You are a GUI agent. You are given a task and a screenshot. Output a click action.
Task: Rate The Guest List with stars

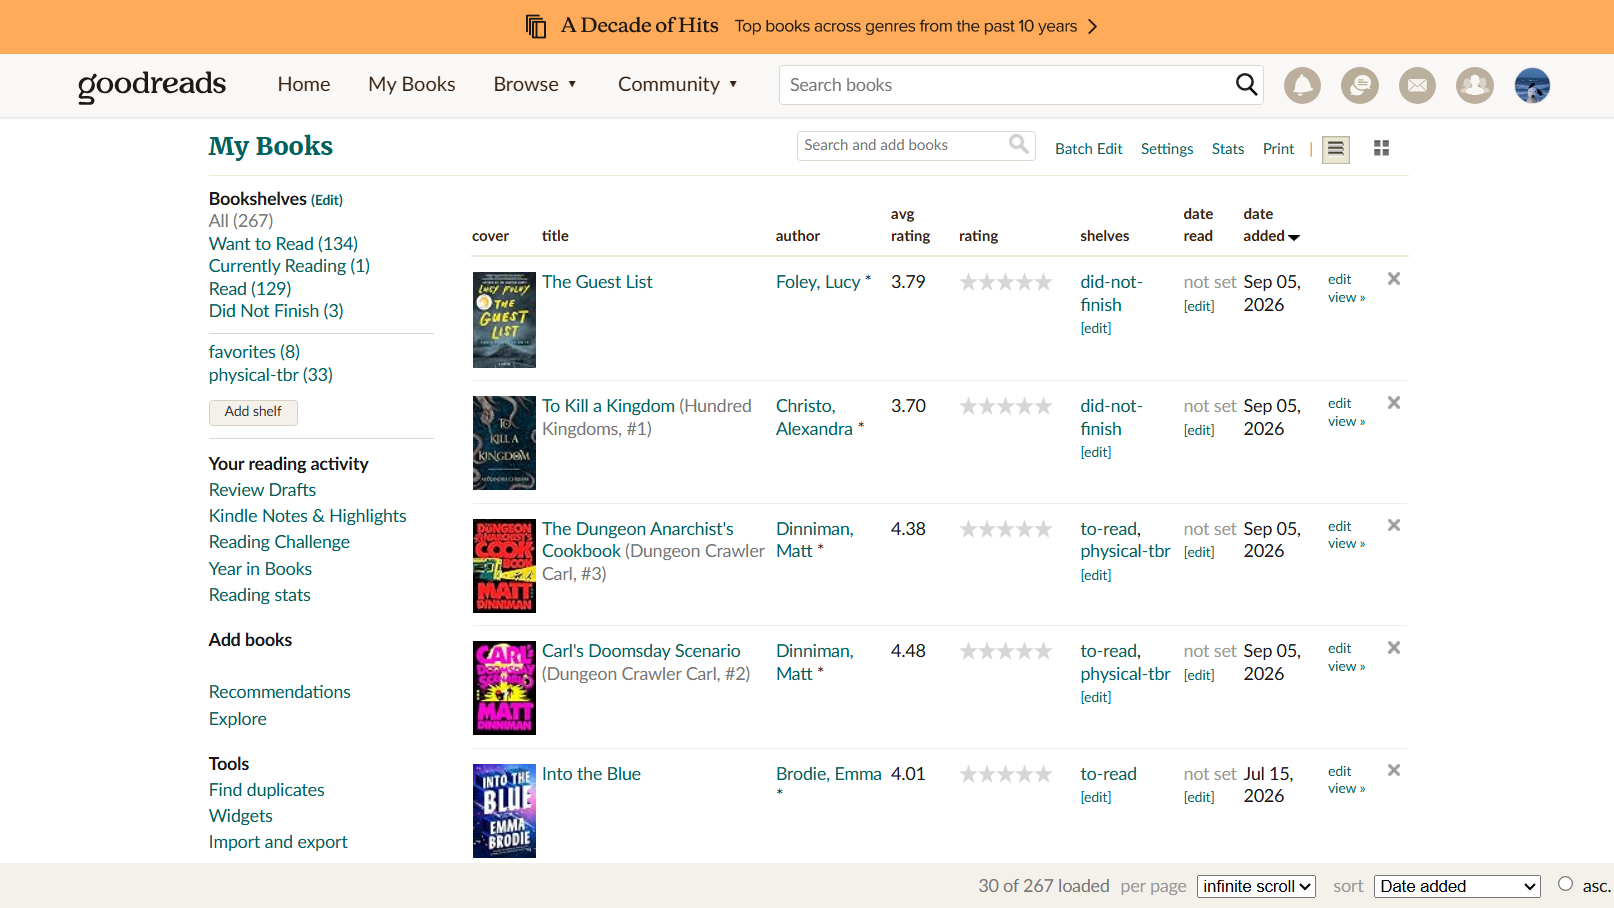[1006, 282]
